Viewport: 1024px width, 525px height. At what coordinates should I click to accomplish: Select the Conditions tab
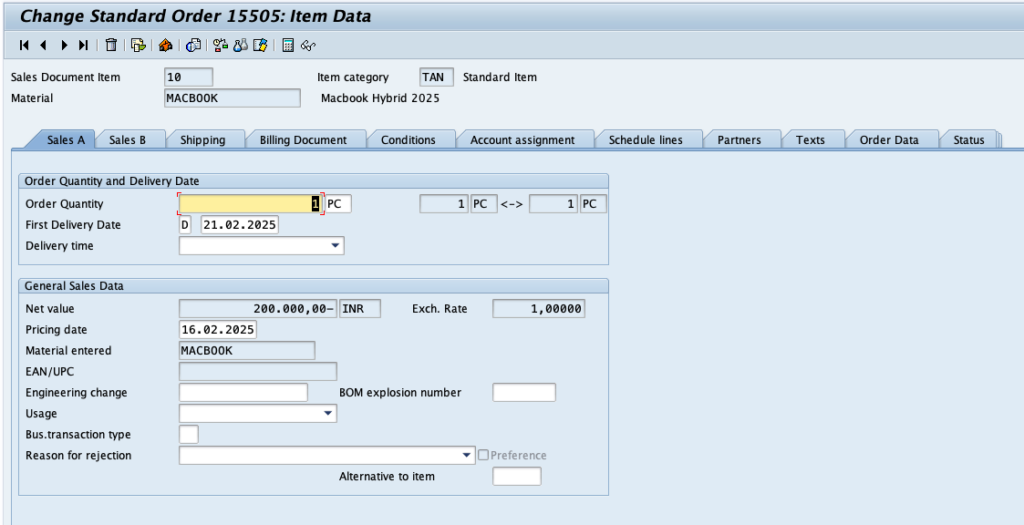[x=408, y=140]
